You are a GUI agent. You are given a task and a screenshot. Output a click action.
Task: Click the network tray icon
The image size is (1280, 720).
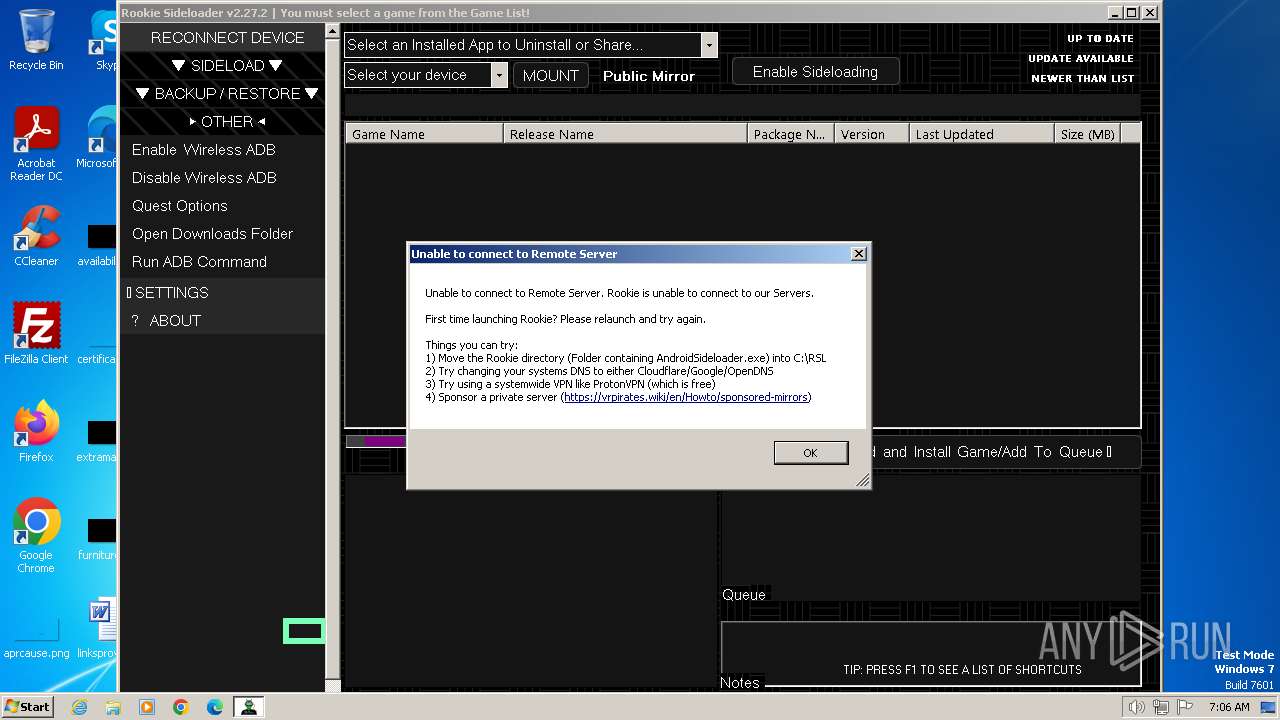point(1160,707)
